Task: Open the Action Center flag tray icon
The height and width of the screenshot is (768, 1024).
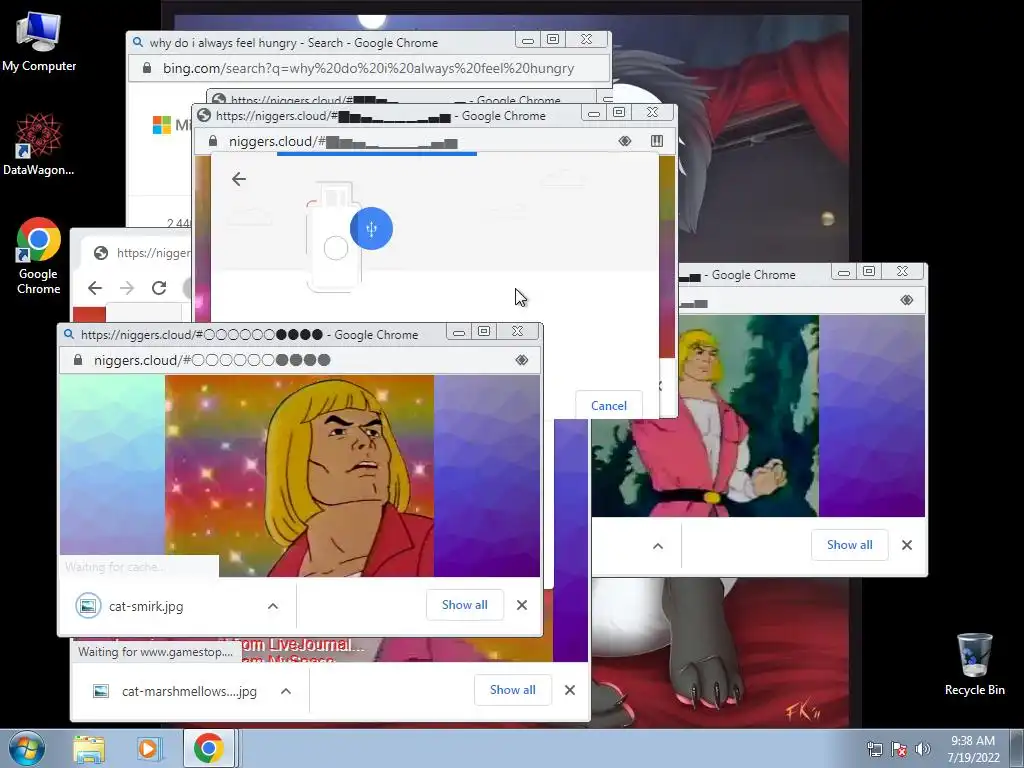Action: click(899, 749)
